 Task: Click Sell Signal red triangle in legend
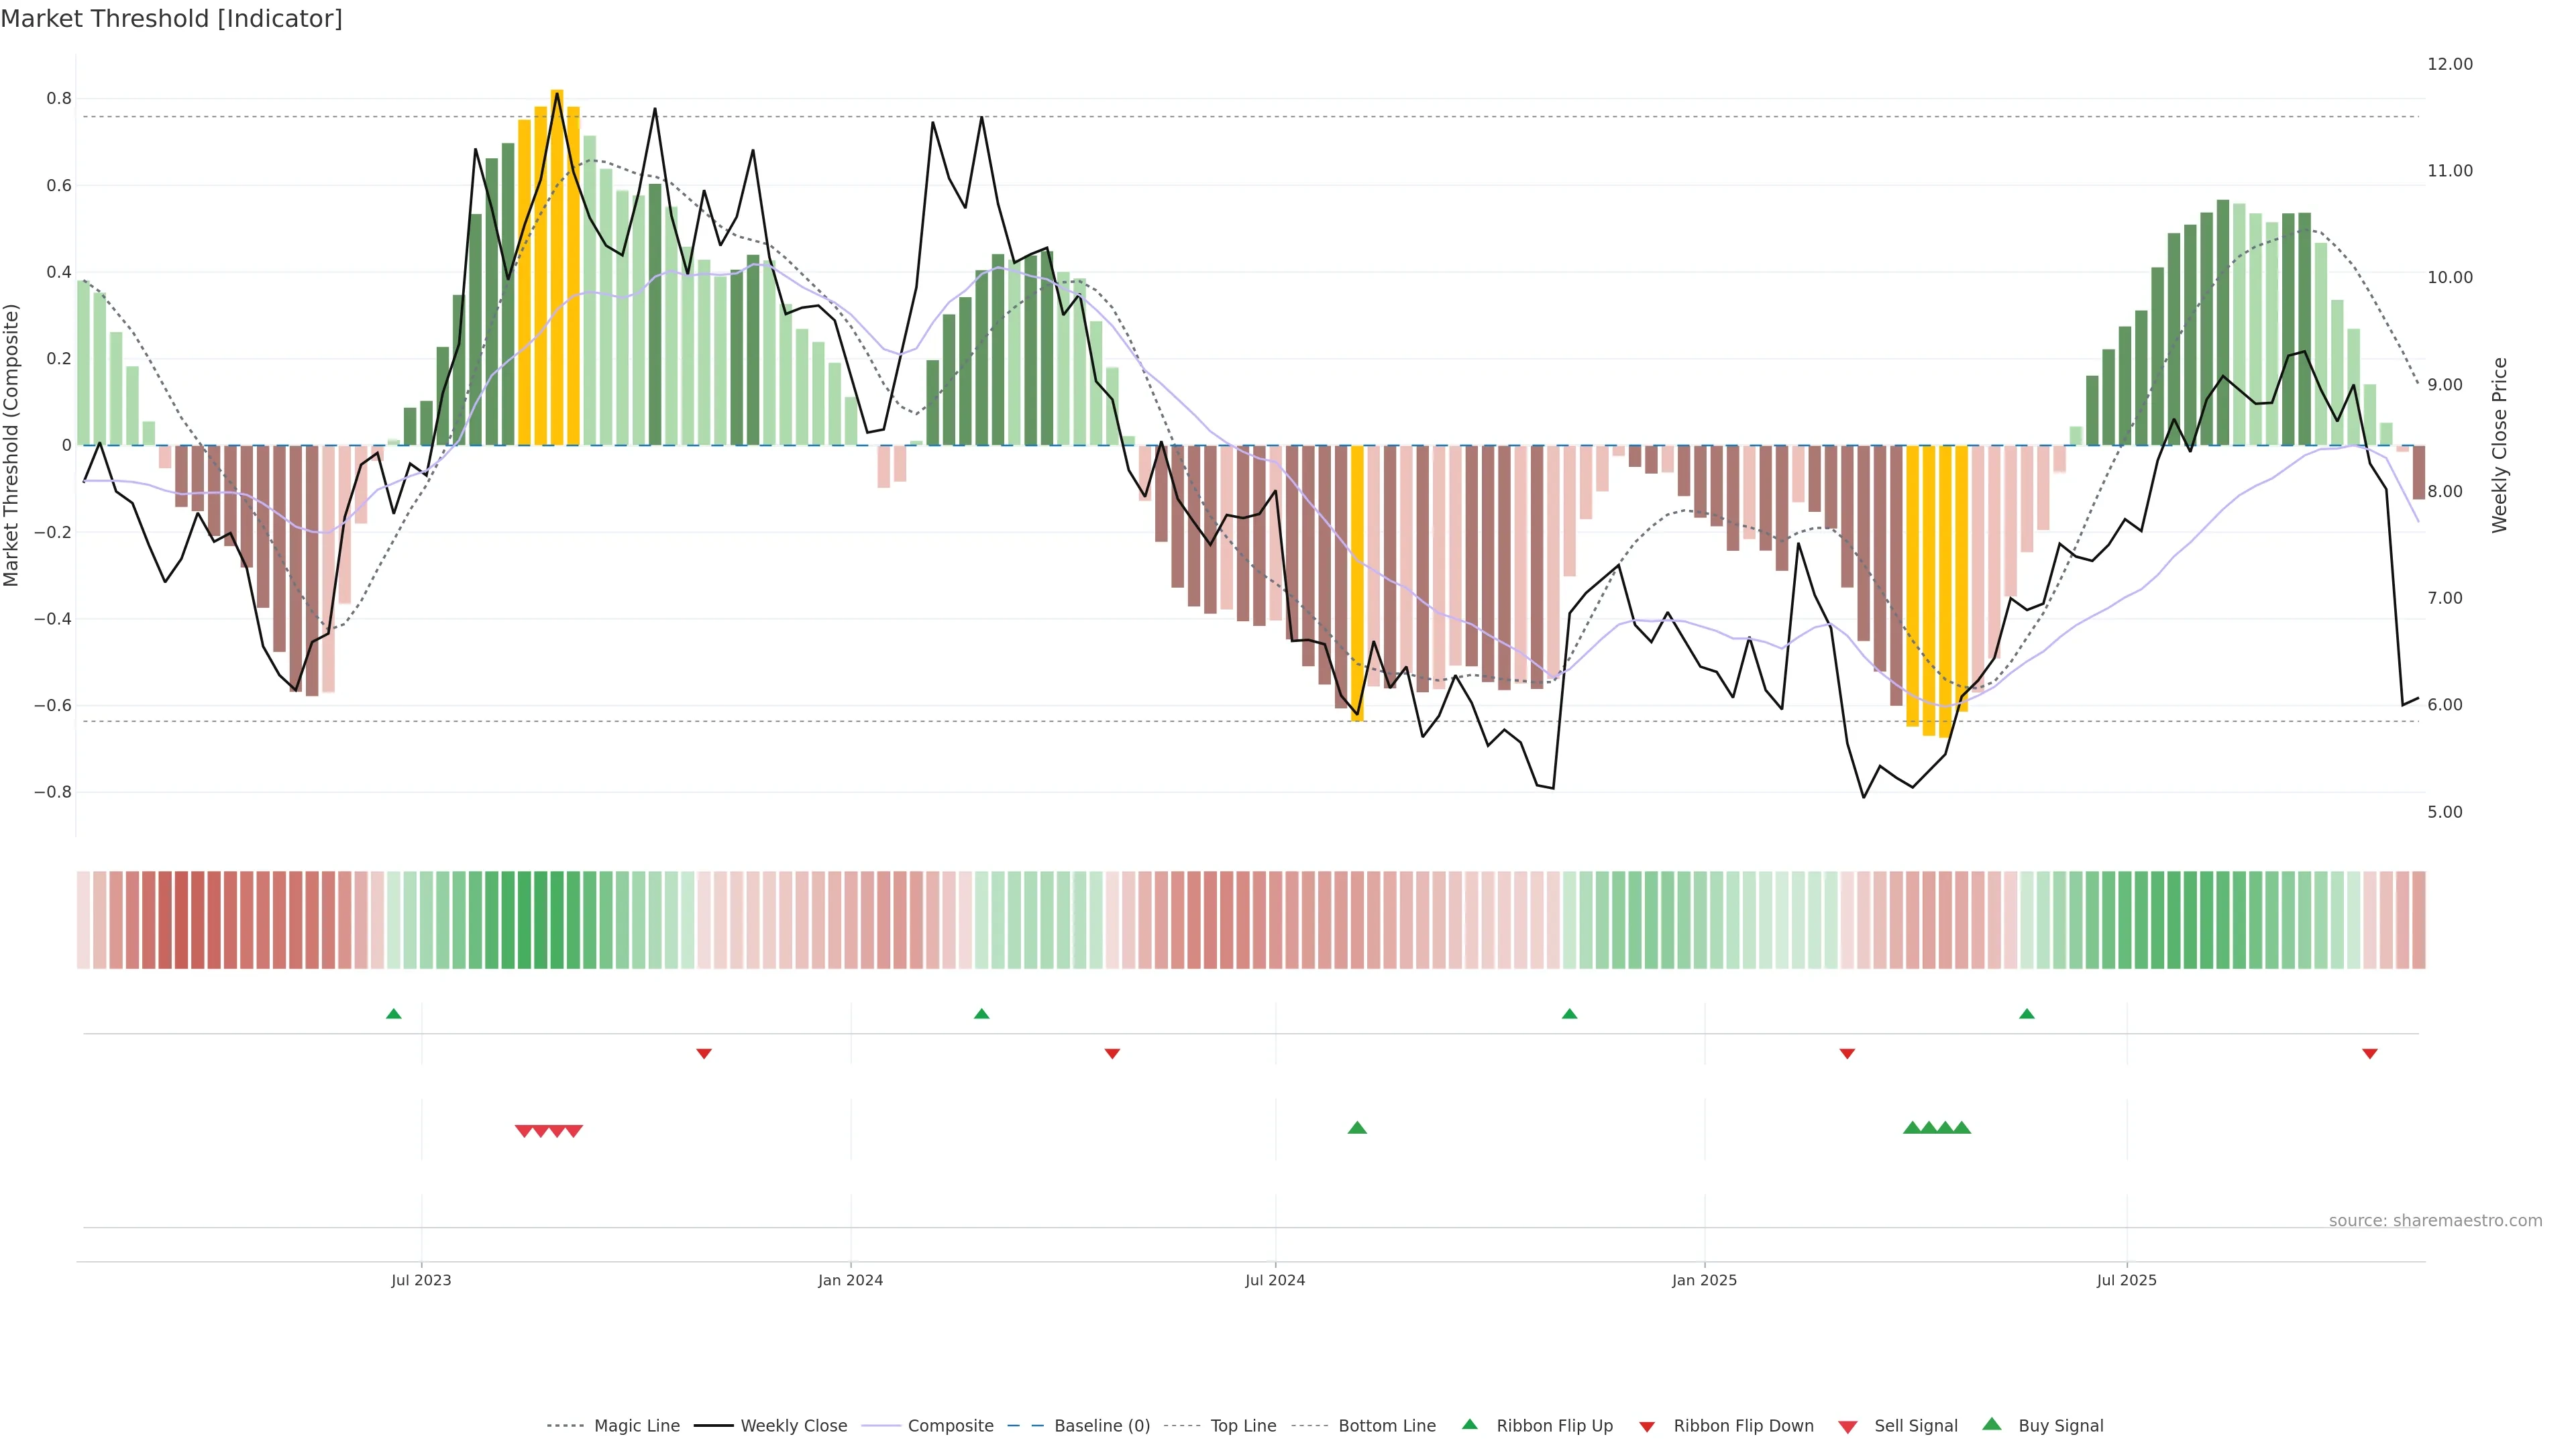click(x=1848, y=1427)
